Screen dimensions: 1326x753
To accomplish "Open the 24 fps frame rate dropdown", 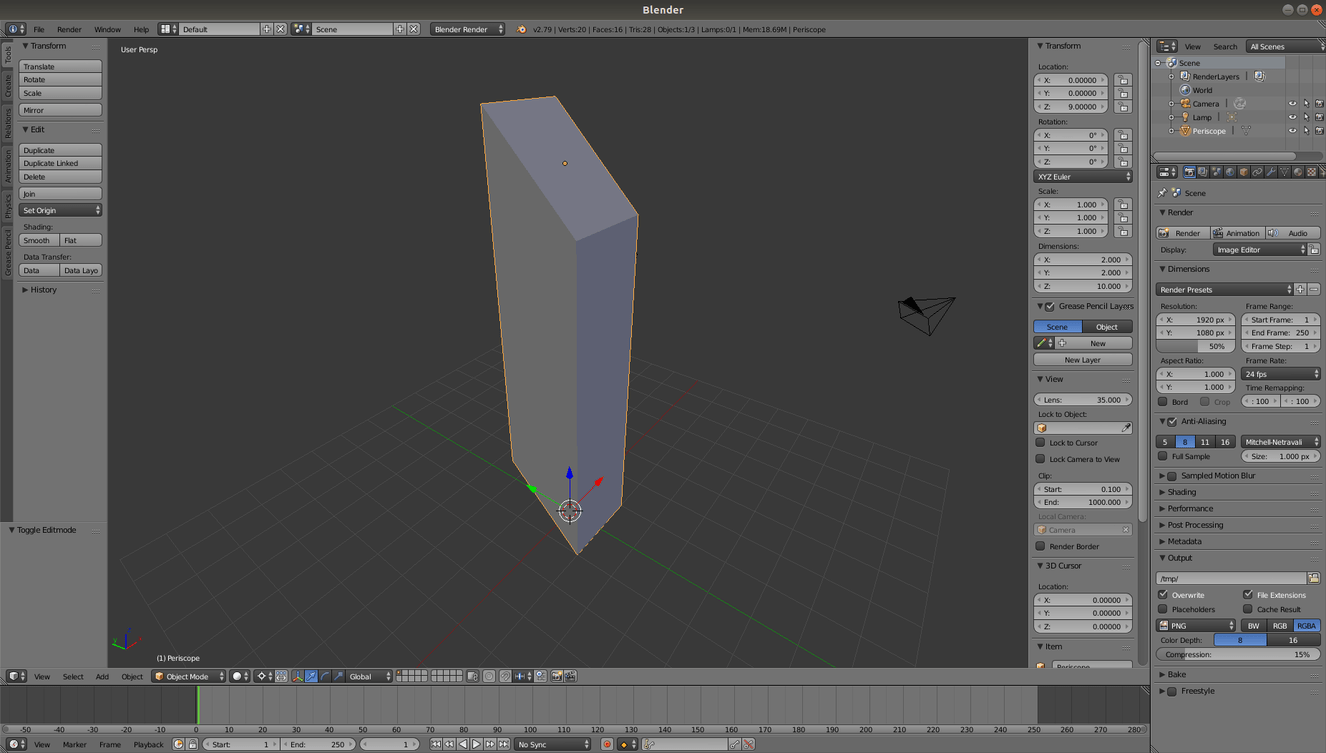I will pos(1281,374).
